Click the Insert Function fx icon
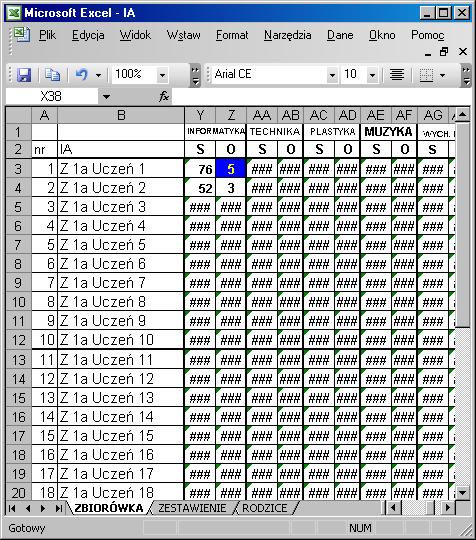476x540 pixels. pos(164,96)
